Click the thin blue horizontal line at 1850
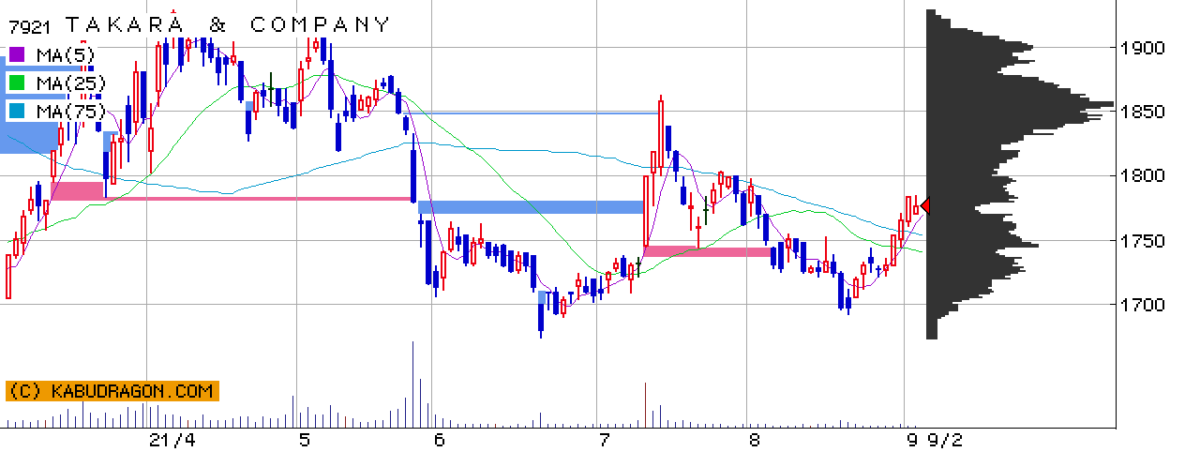This screenshot has height=452, width=1200. coord(529,113)
